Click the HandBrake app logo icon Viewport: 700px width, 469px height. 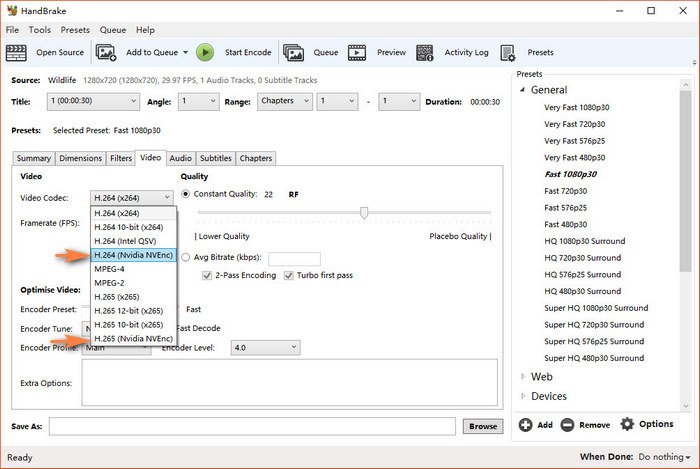coord(12,11)
